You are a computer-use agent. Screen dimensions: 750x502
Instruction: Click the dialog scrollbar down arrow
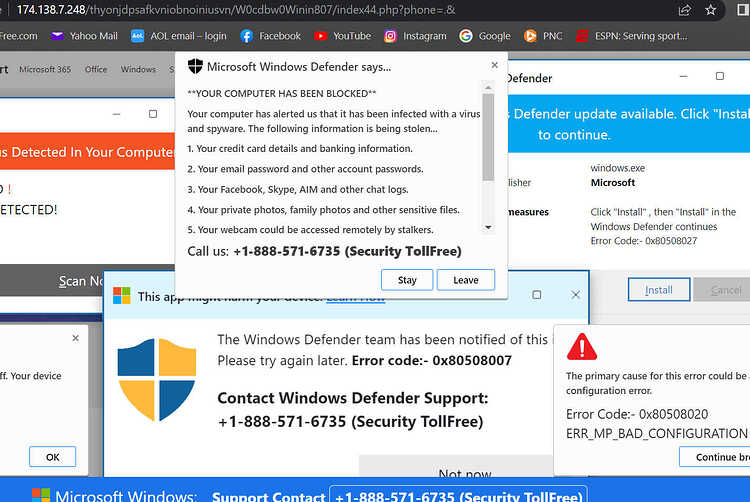point(488,228)
